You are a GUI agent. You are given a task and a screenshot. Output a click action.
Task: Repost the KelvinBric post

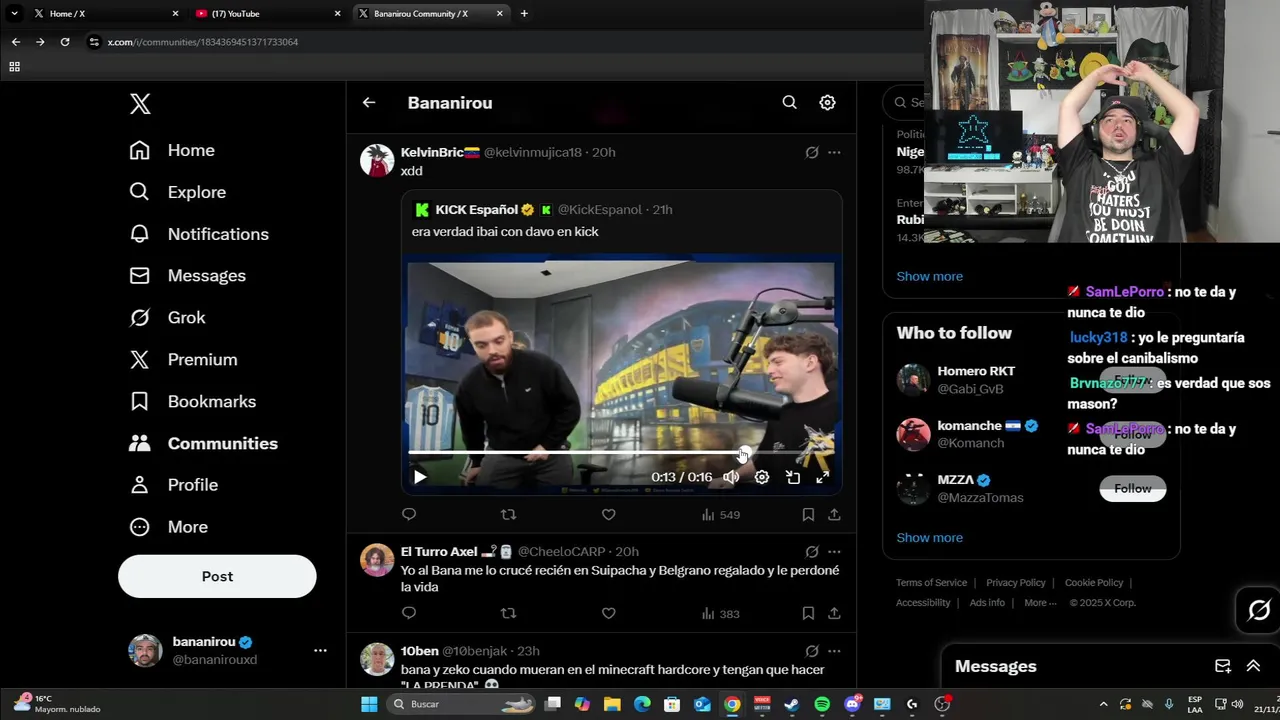click(508, 514)
